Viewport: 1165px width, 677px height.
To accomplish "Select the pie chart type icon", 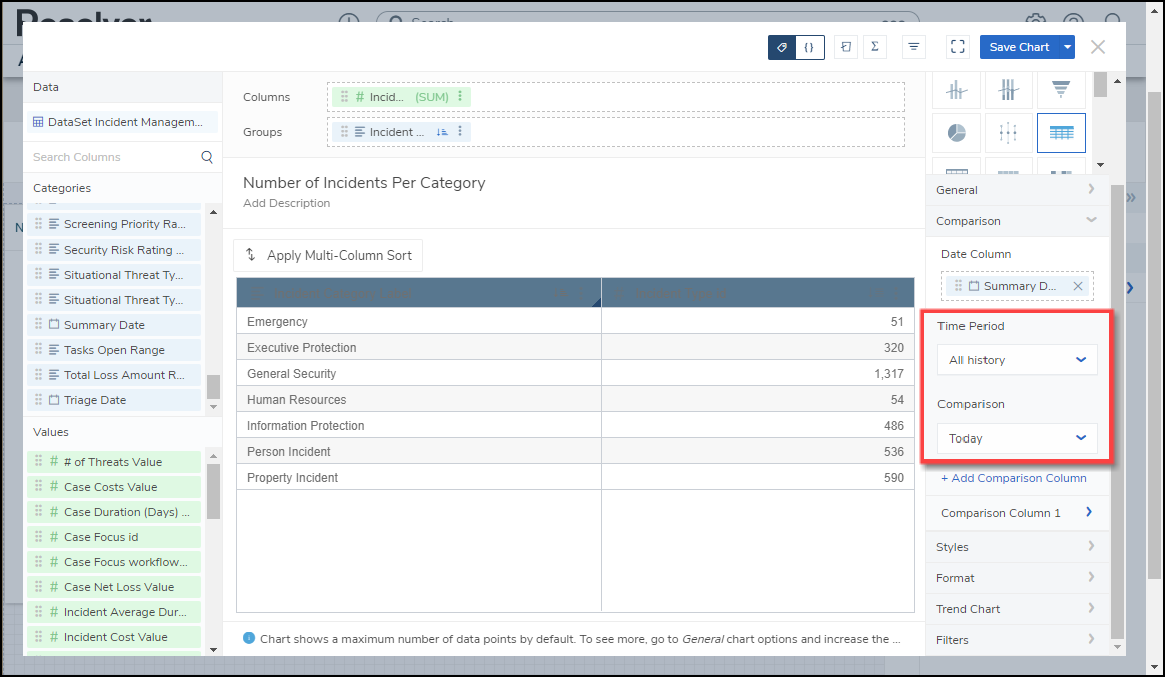I will (x=957, y=133).
